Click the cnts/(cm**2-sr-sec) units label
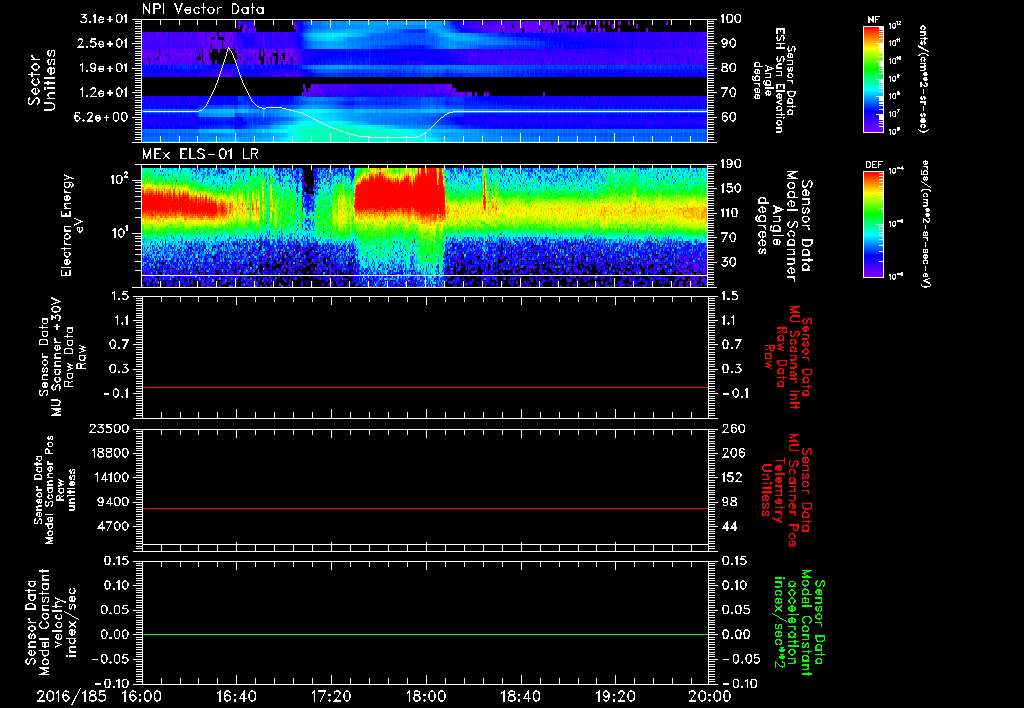The image size is (1024, 708). coord(923,78)
